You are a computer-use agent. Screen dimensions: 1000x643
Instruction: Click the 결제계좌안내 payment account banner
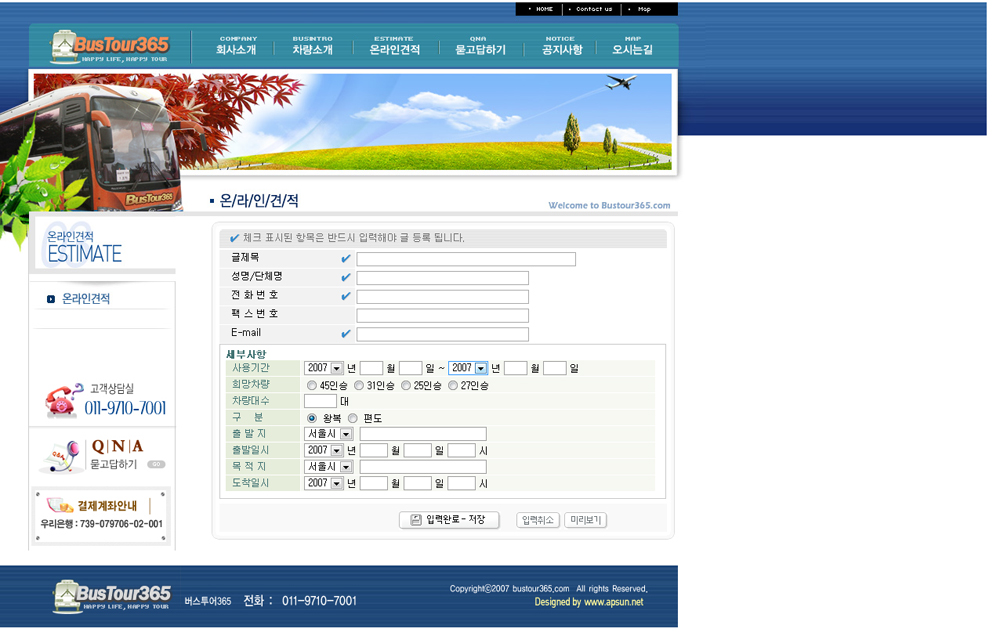click(x=101, y=514)
